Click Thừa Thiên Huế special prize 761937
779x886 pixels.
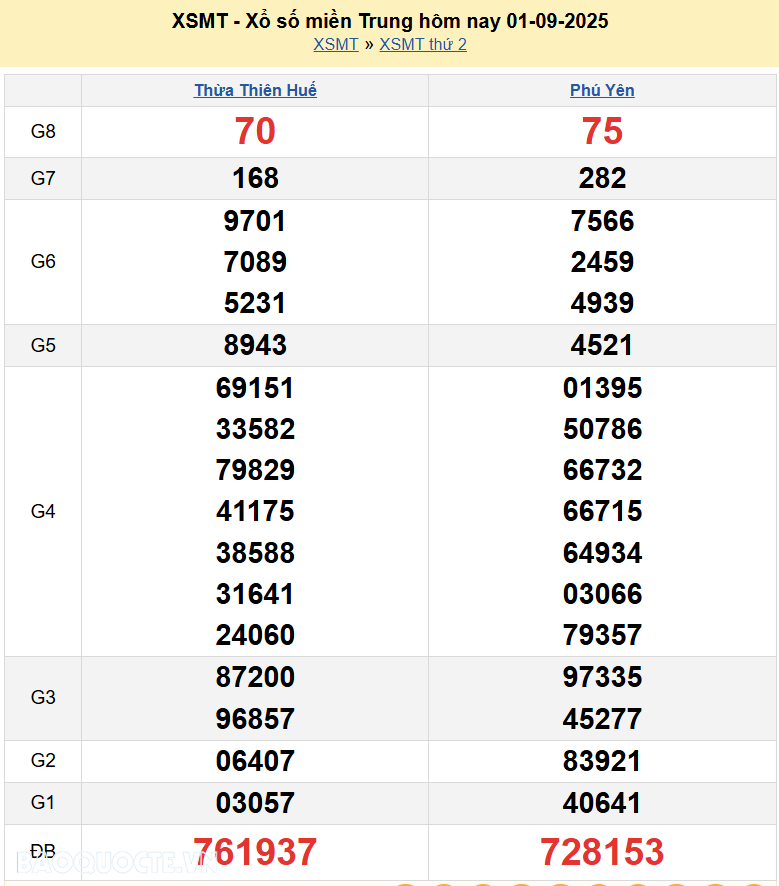click(255, 852)
